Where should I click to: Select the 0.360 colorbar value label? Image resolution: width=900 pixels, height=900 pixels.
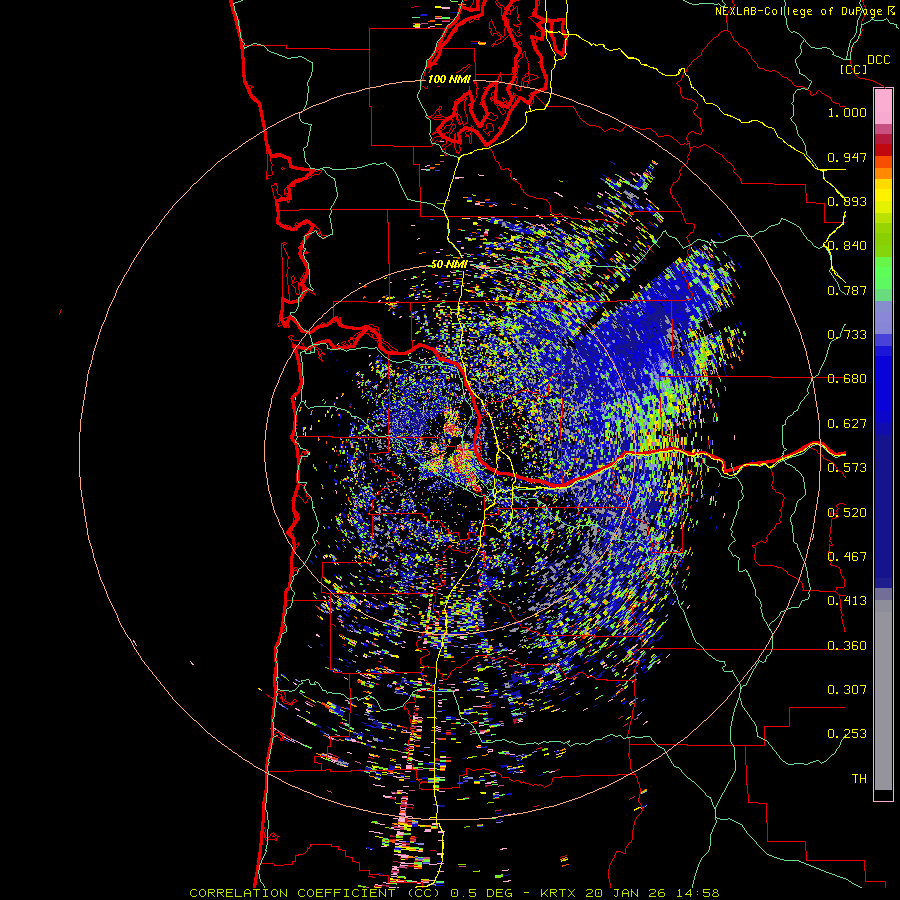pos(847,646)
